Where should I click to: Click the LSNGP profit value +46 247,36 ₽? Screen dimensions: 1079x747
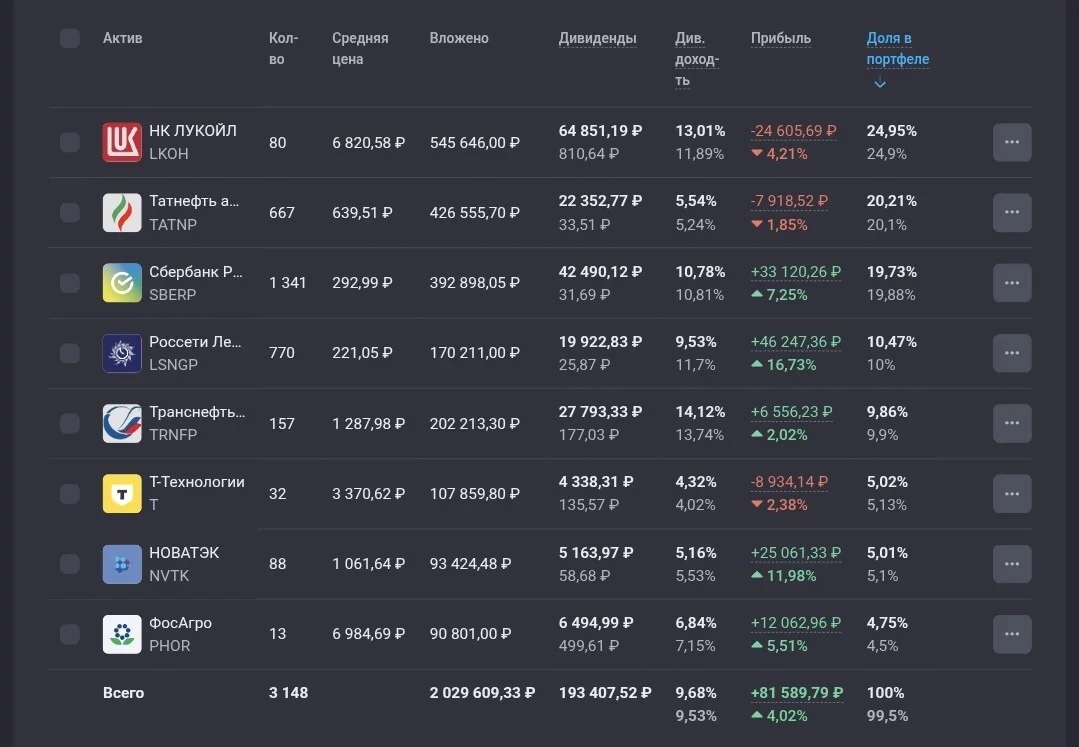click(795, 342)
